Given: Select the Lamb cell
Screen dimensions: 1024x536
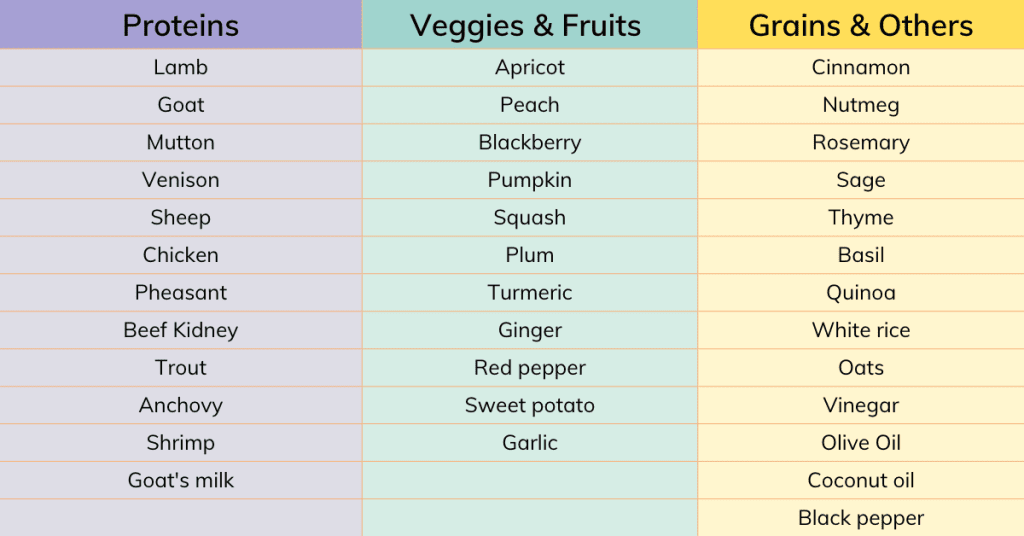Looking at the screenshot, I should click(181, 67).
